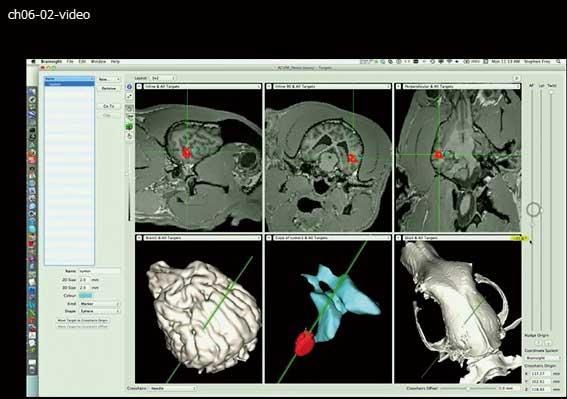
Task: Click the Colour swatch for the target
Action: click(85, 296)
